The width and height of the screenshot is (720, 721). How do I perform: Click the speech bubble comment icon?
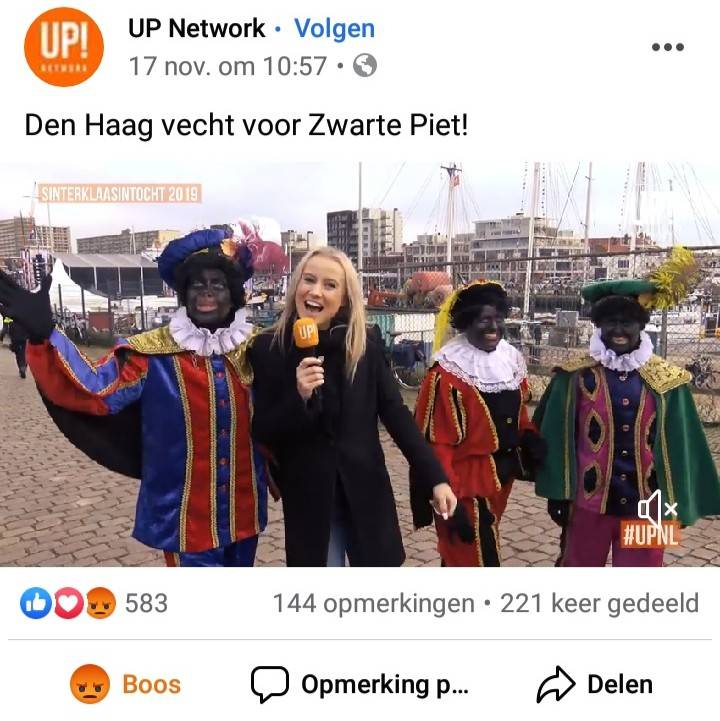pos(270,684)
